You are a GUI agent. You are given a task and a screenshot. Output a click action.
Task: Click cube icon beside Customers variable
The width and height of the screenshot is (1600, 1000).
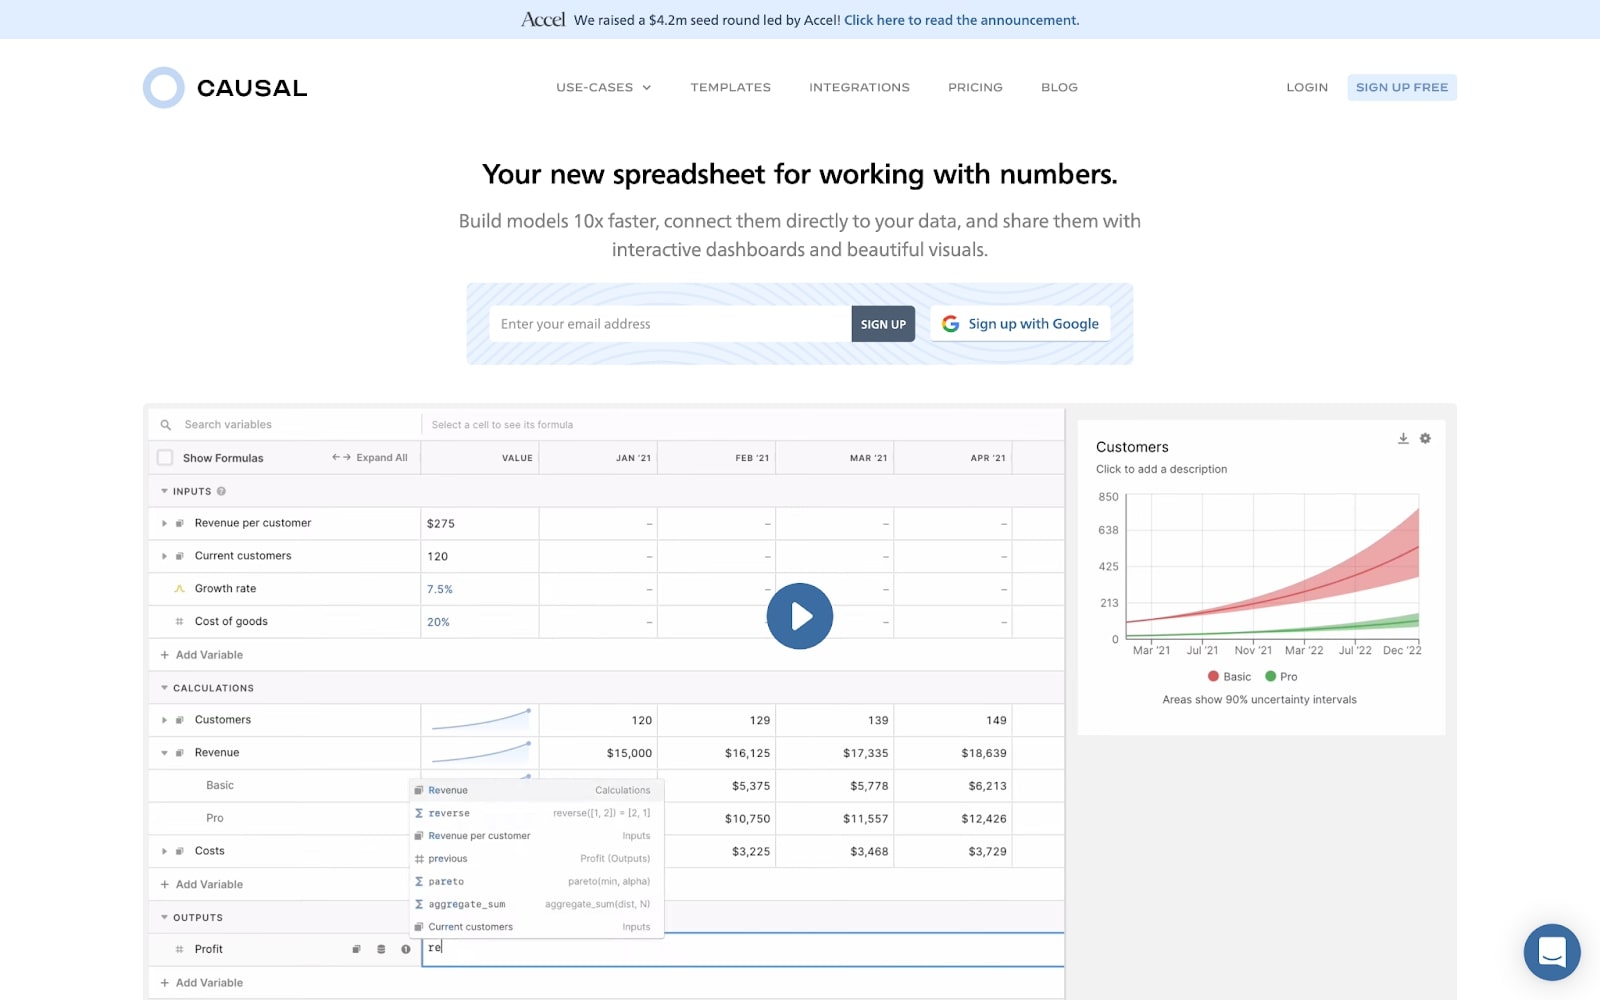pos(180,720)
